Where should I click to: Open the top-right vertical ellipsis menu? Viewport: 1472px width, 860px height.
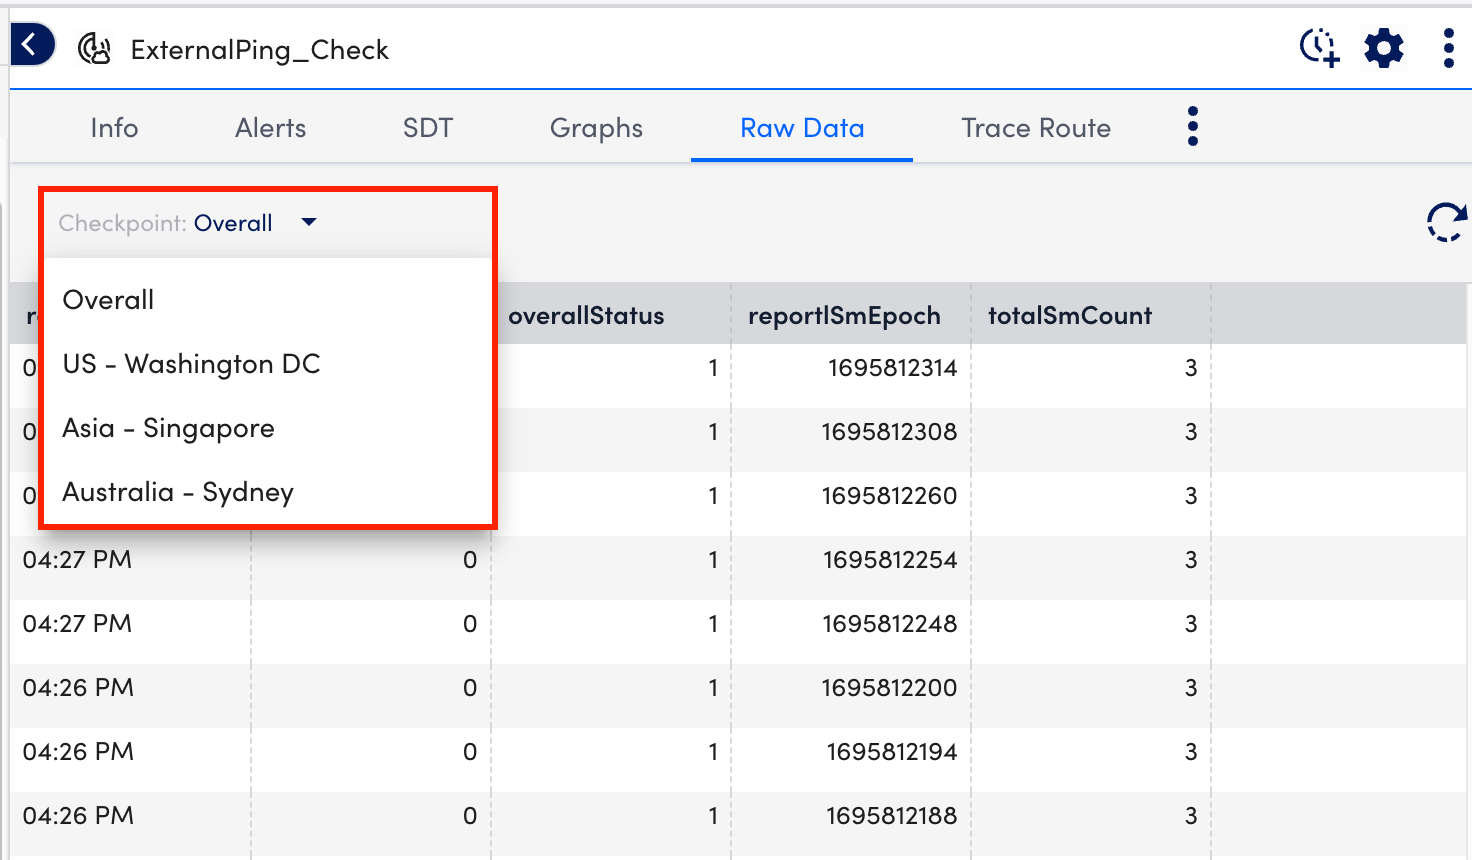click(x=1447, y=46)
